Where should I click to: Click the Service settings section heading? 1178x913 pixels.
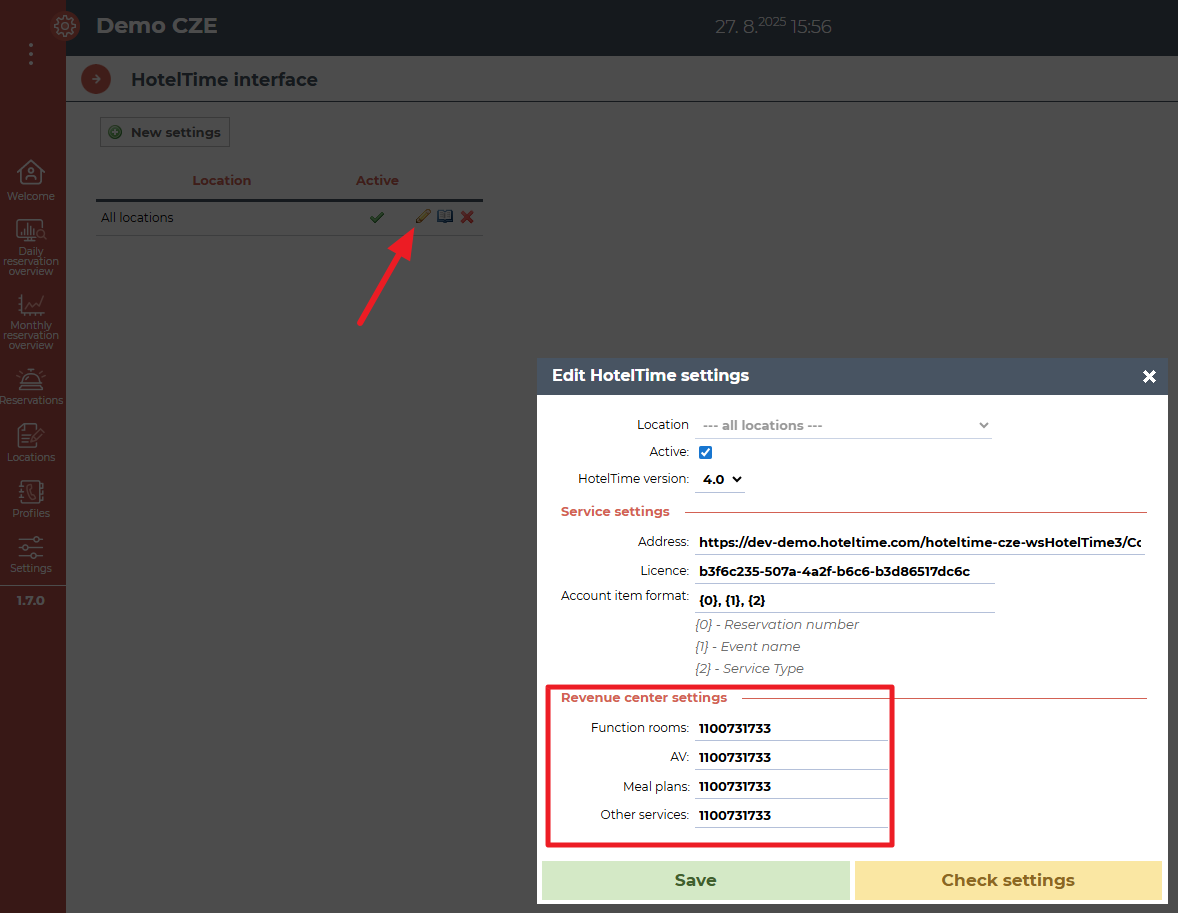click(x=615, y=511)
